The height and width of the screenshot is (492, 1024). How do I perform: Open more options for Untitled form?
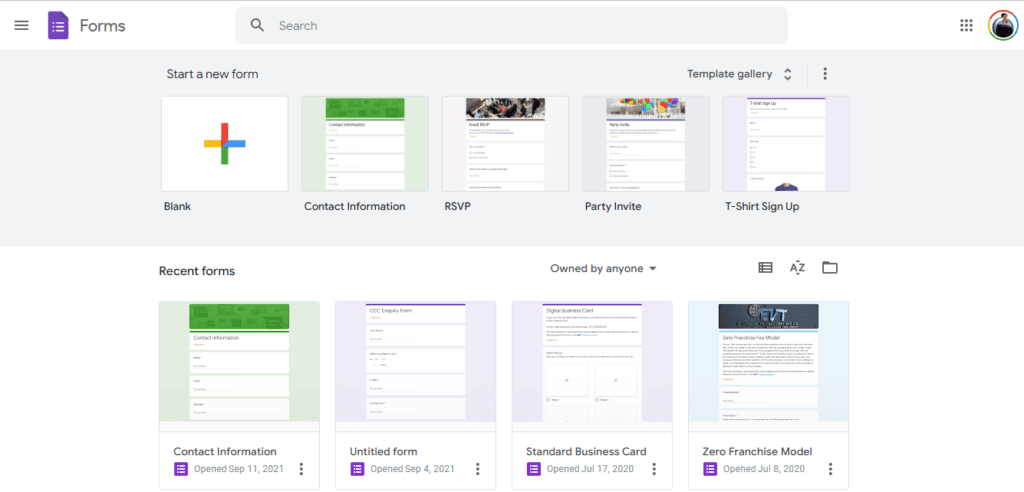[x=477, y=469]
